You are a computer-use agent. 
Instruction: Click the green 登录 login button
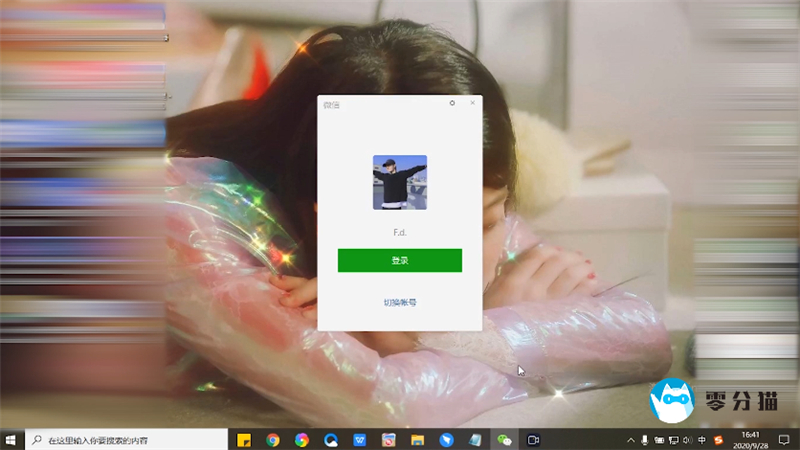pos(399,260)
